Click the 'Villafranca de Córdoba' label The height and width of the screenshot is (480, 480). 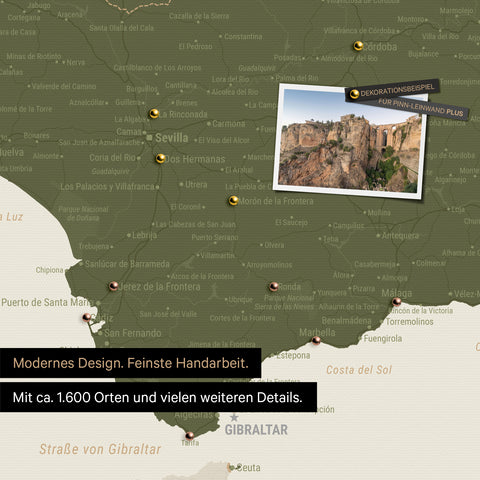[x=359, y=31]
